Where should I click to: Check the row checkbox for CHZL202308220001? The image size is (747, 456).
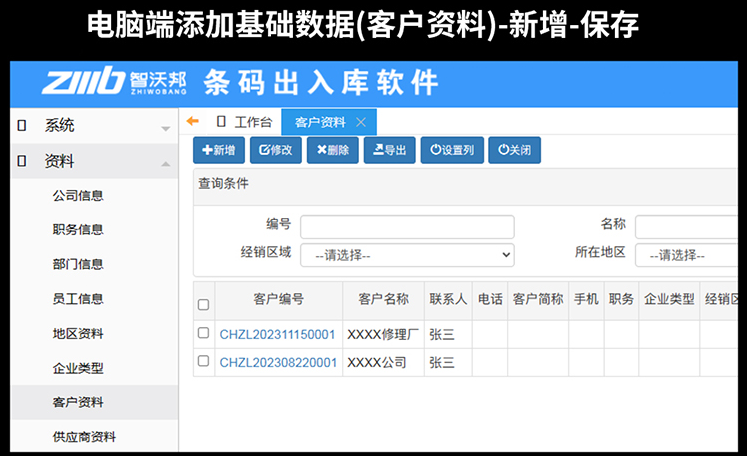point(203,361)
